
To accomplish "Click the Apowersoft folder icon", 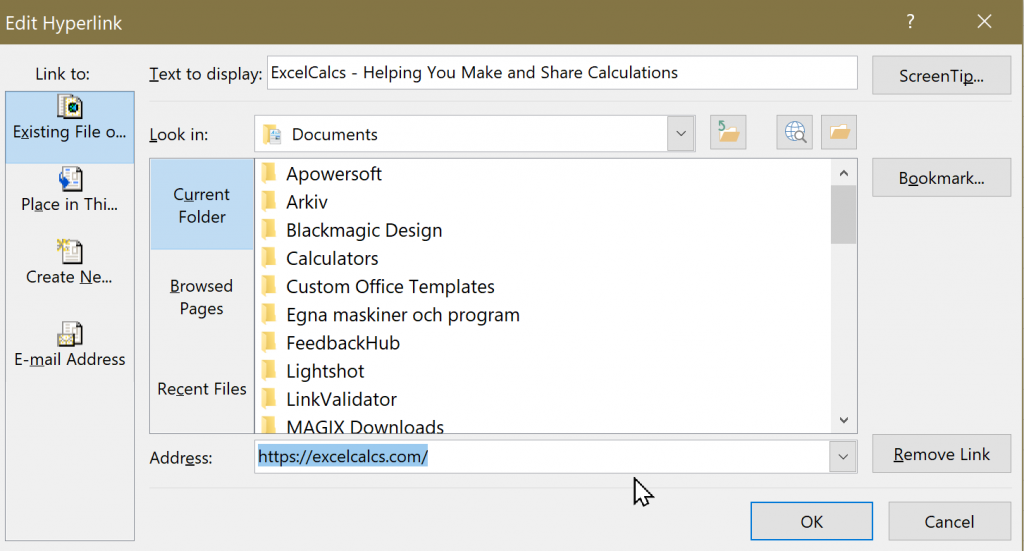I will click(268, 174).
